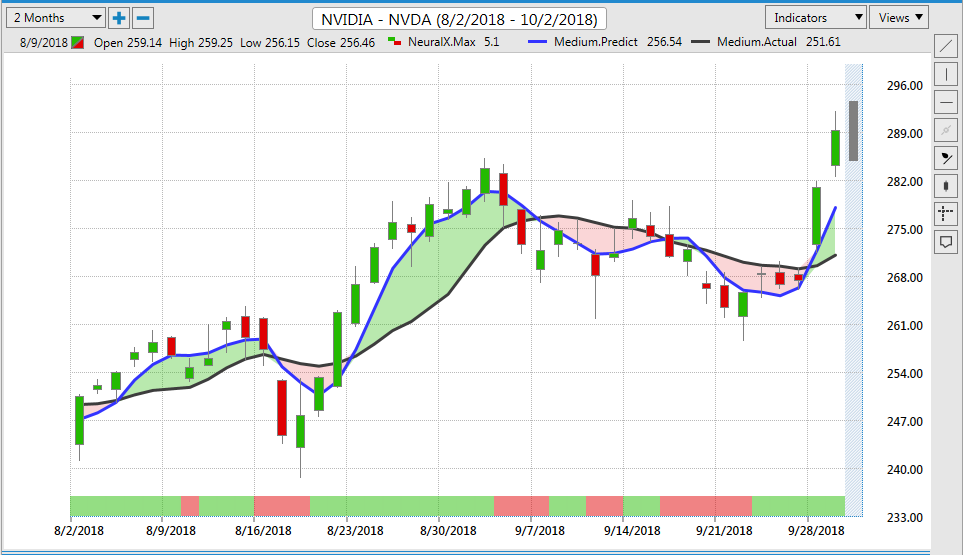This screenshot has width=963, height=555.
Task: Click the Medium.Predict value 256.54
Action: (x=664, y=42)
